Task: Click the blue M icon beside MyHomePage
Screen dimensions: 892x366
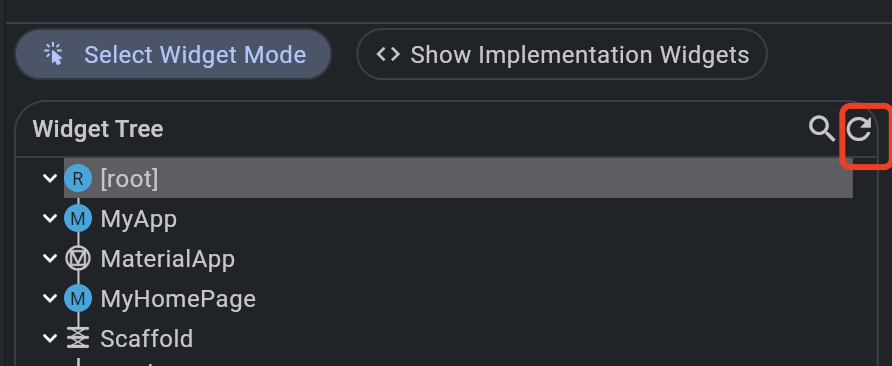Action: point(78,298)
